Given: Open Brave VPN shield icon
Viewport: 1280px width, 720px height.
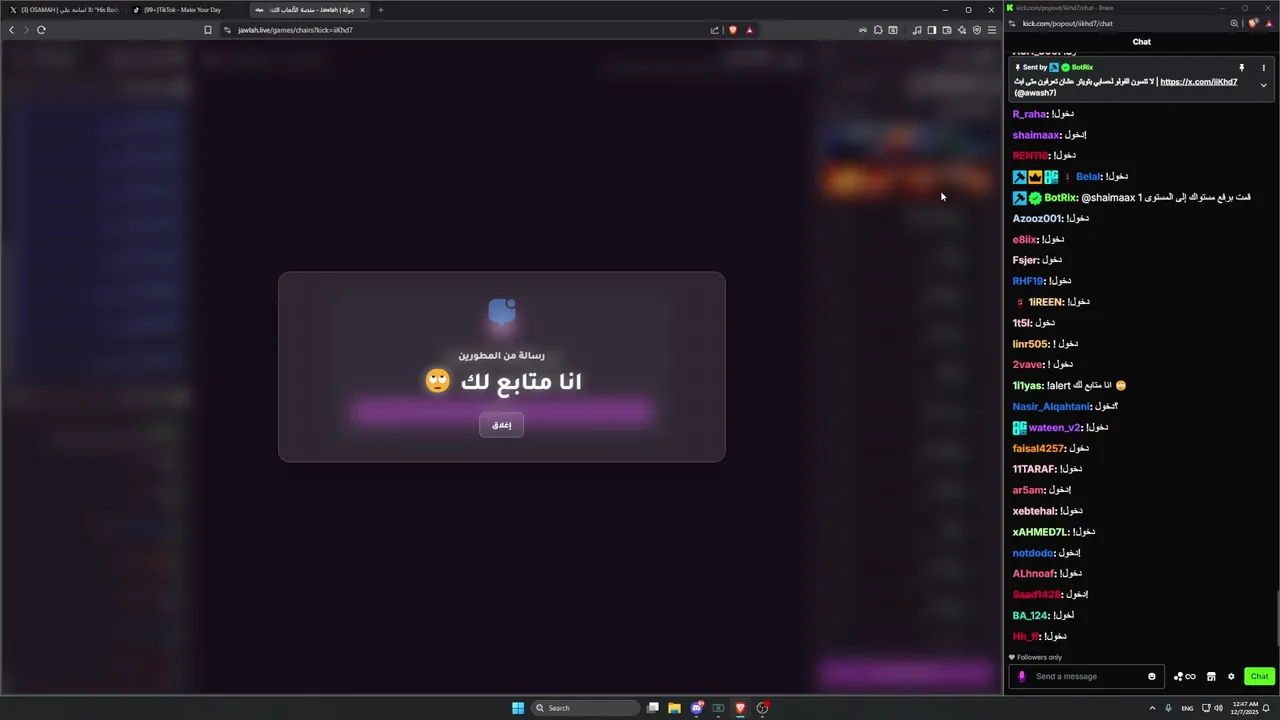Looking at the screenshot, I should 977,30.
